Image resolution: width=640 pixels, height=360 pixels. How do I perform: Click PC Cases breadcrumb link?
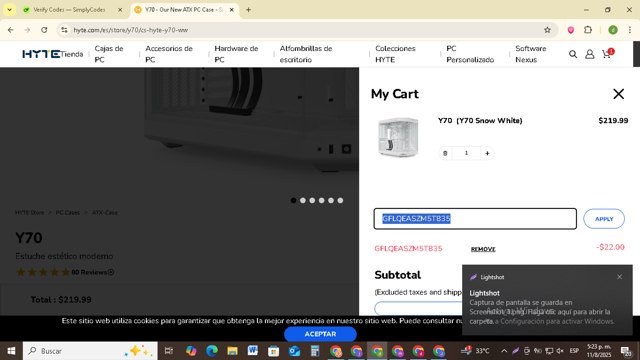pos(67,212)
